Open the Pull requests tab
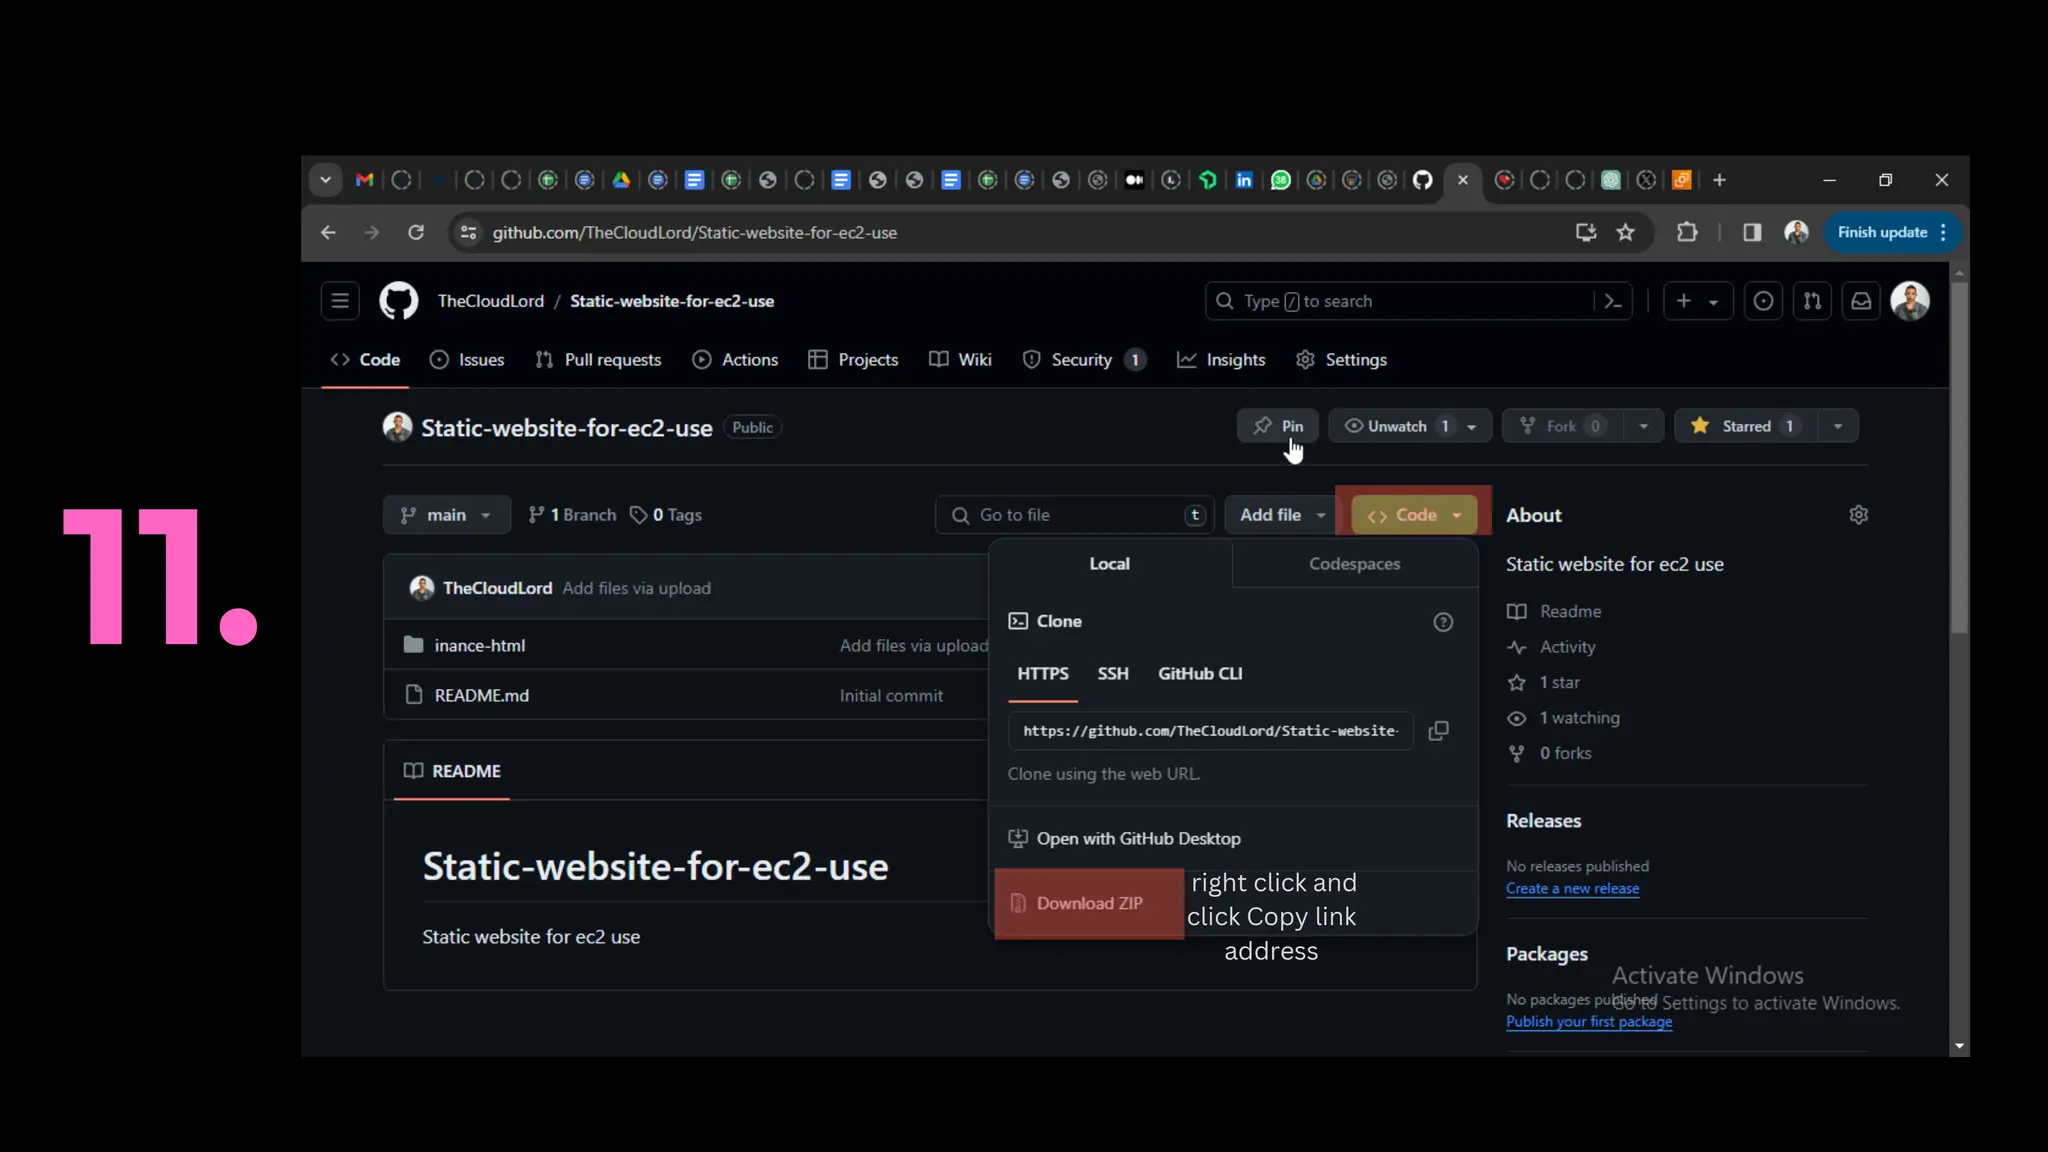 [x=598, y=360]
